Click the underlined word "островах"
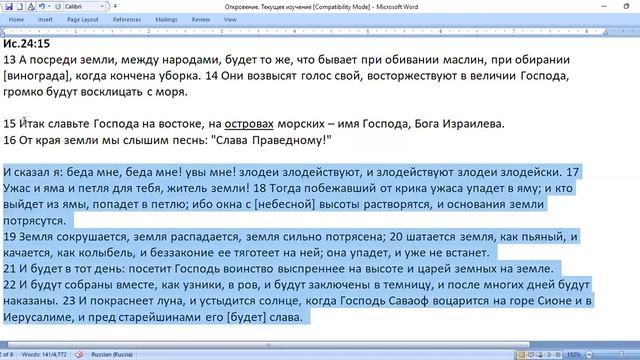Viewport: 640px width, 360px height. coord(249,124)
